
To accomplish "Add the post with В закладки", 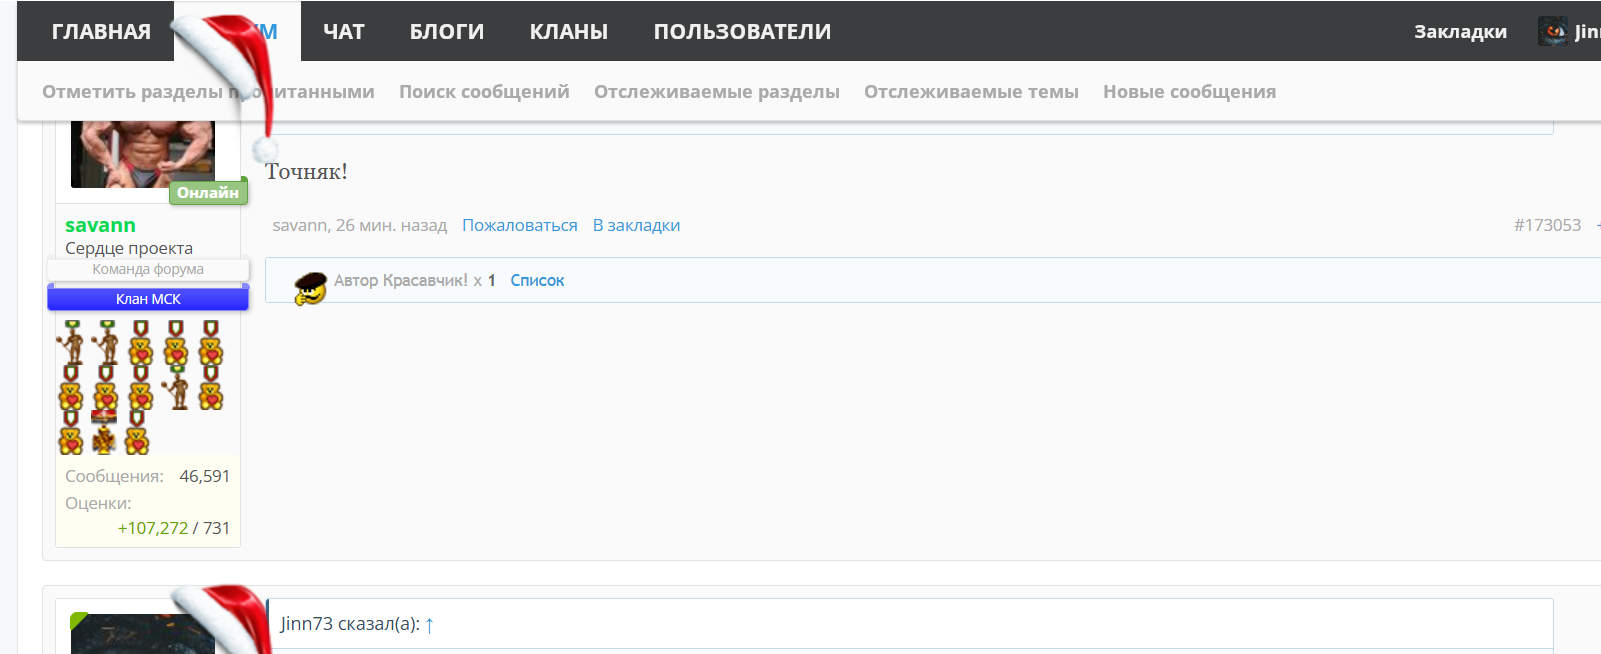I will click(636, 225).
